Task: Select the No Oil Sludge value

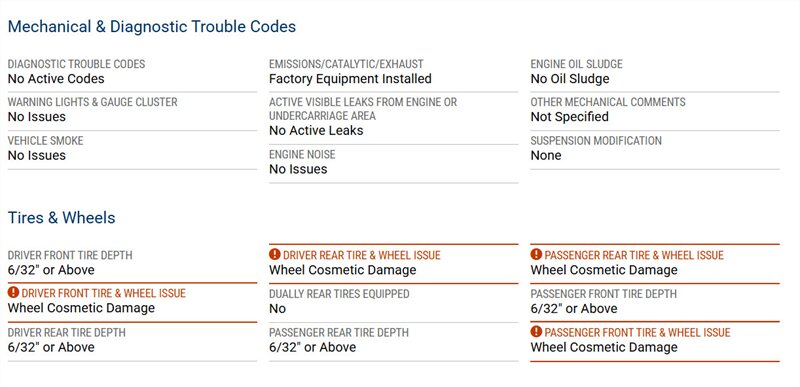Action: pyautogui.click(x=570, y=79)
